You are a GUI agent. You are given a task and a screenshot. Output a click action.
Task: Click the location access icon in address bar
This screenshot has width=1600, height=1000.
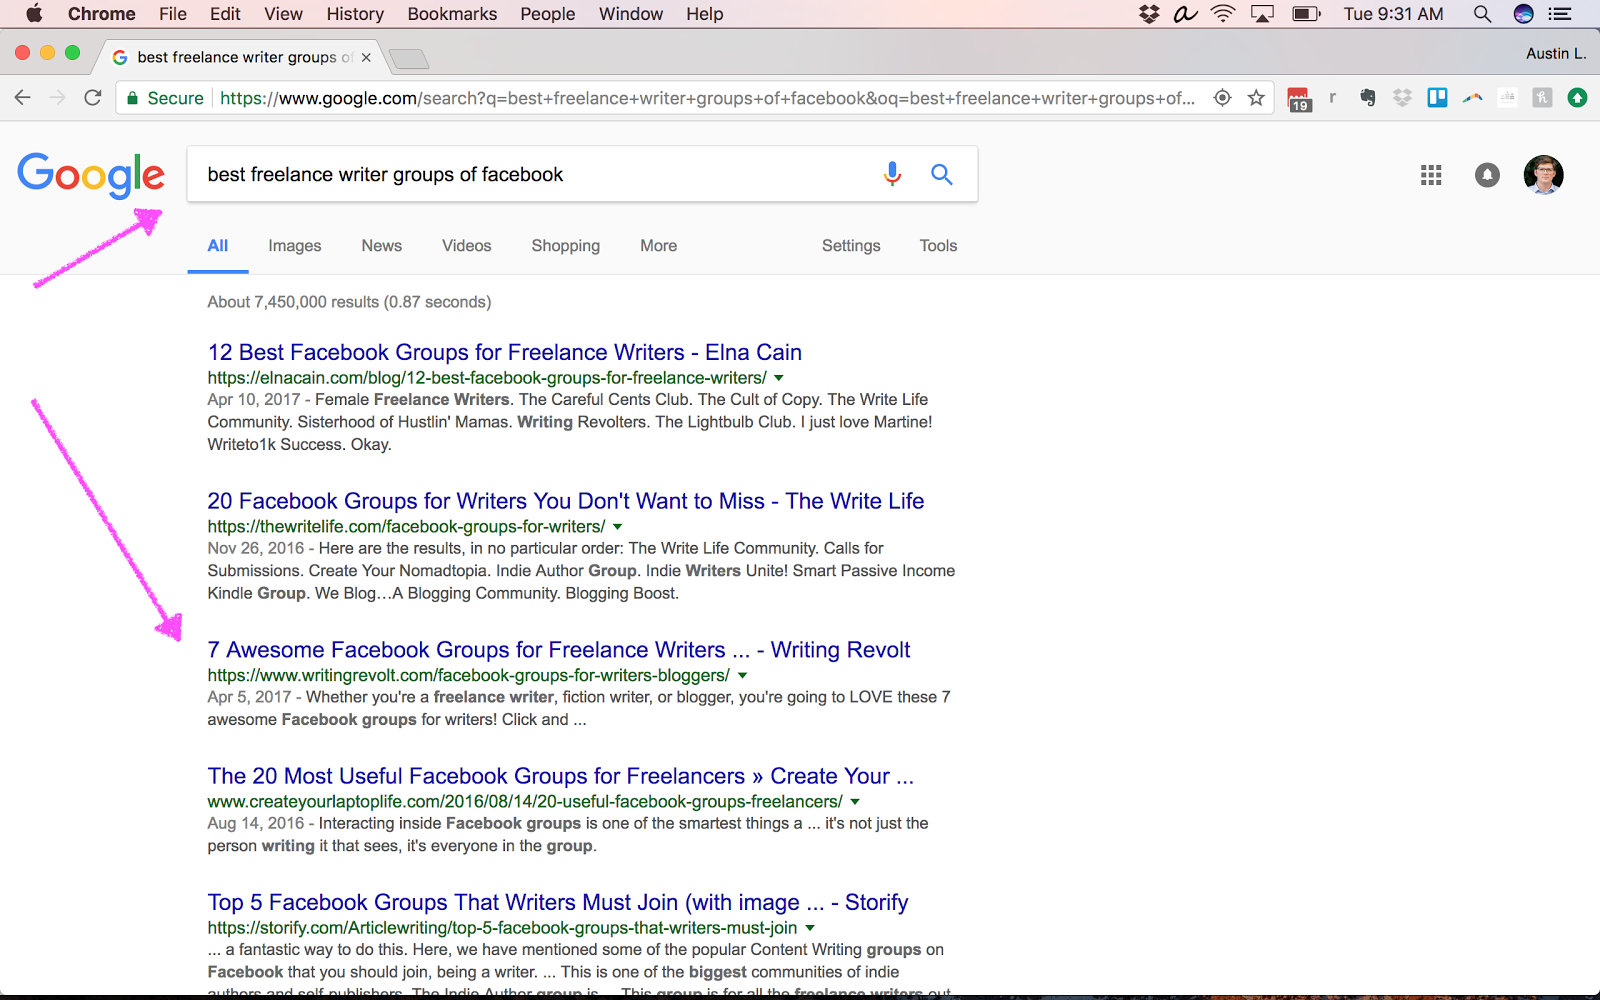(1222, 97)
